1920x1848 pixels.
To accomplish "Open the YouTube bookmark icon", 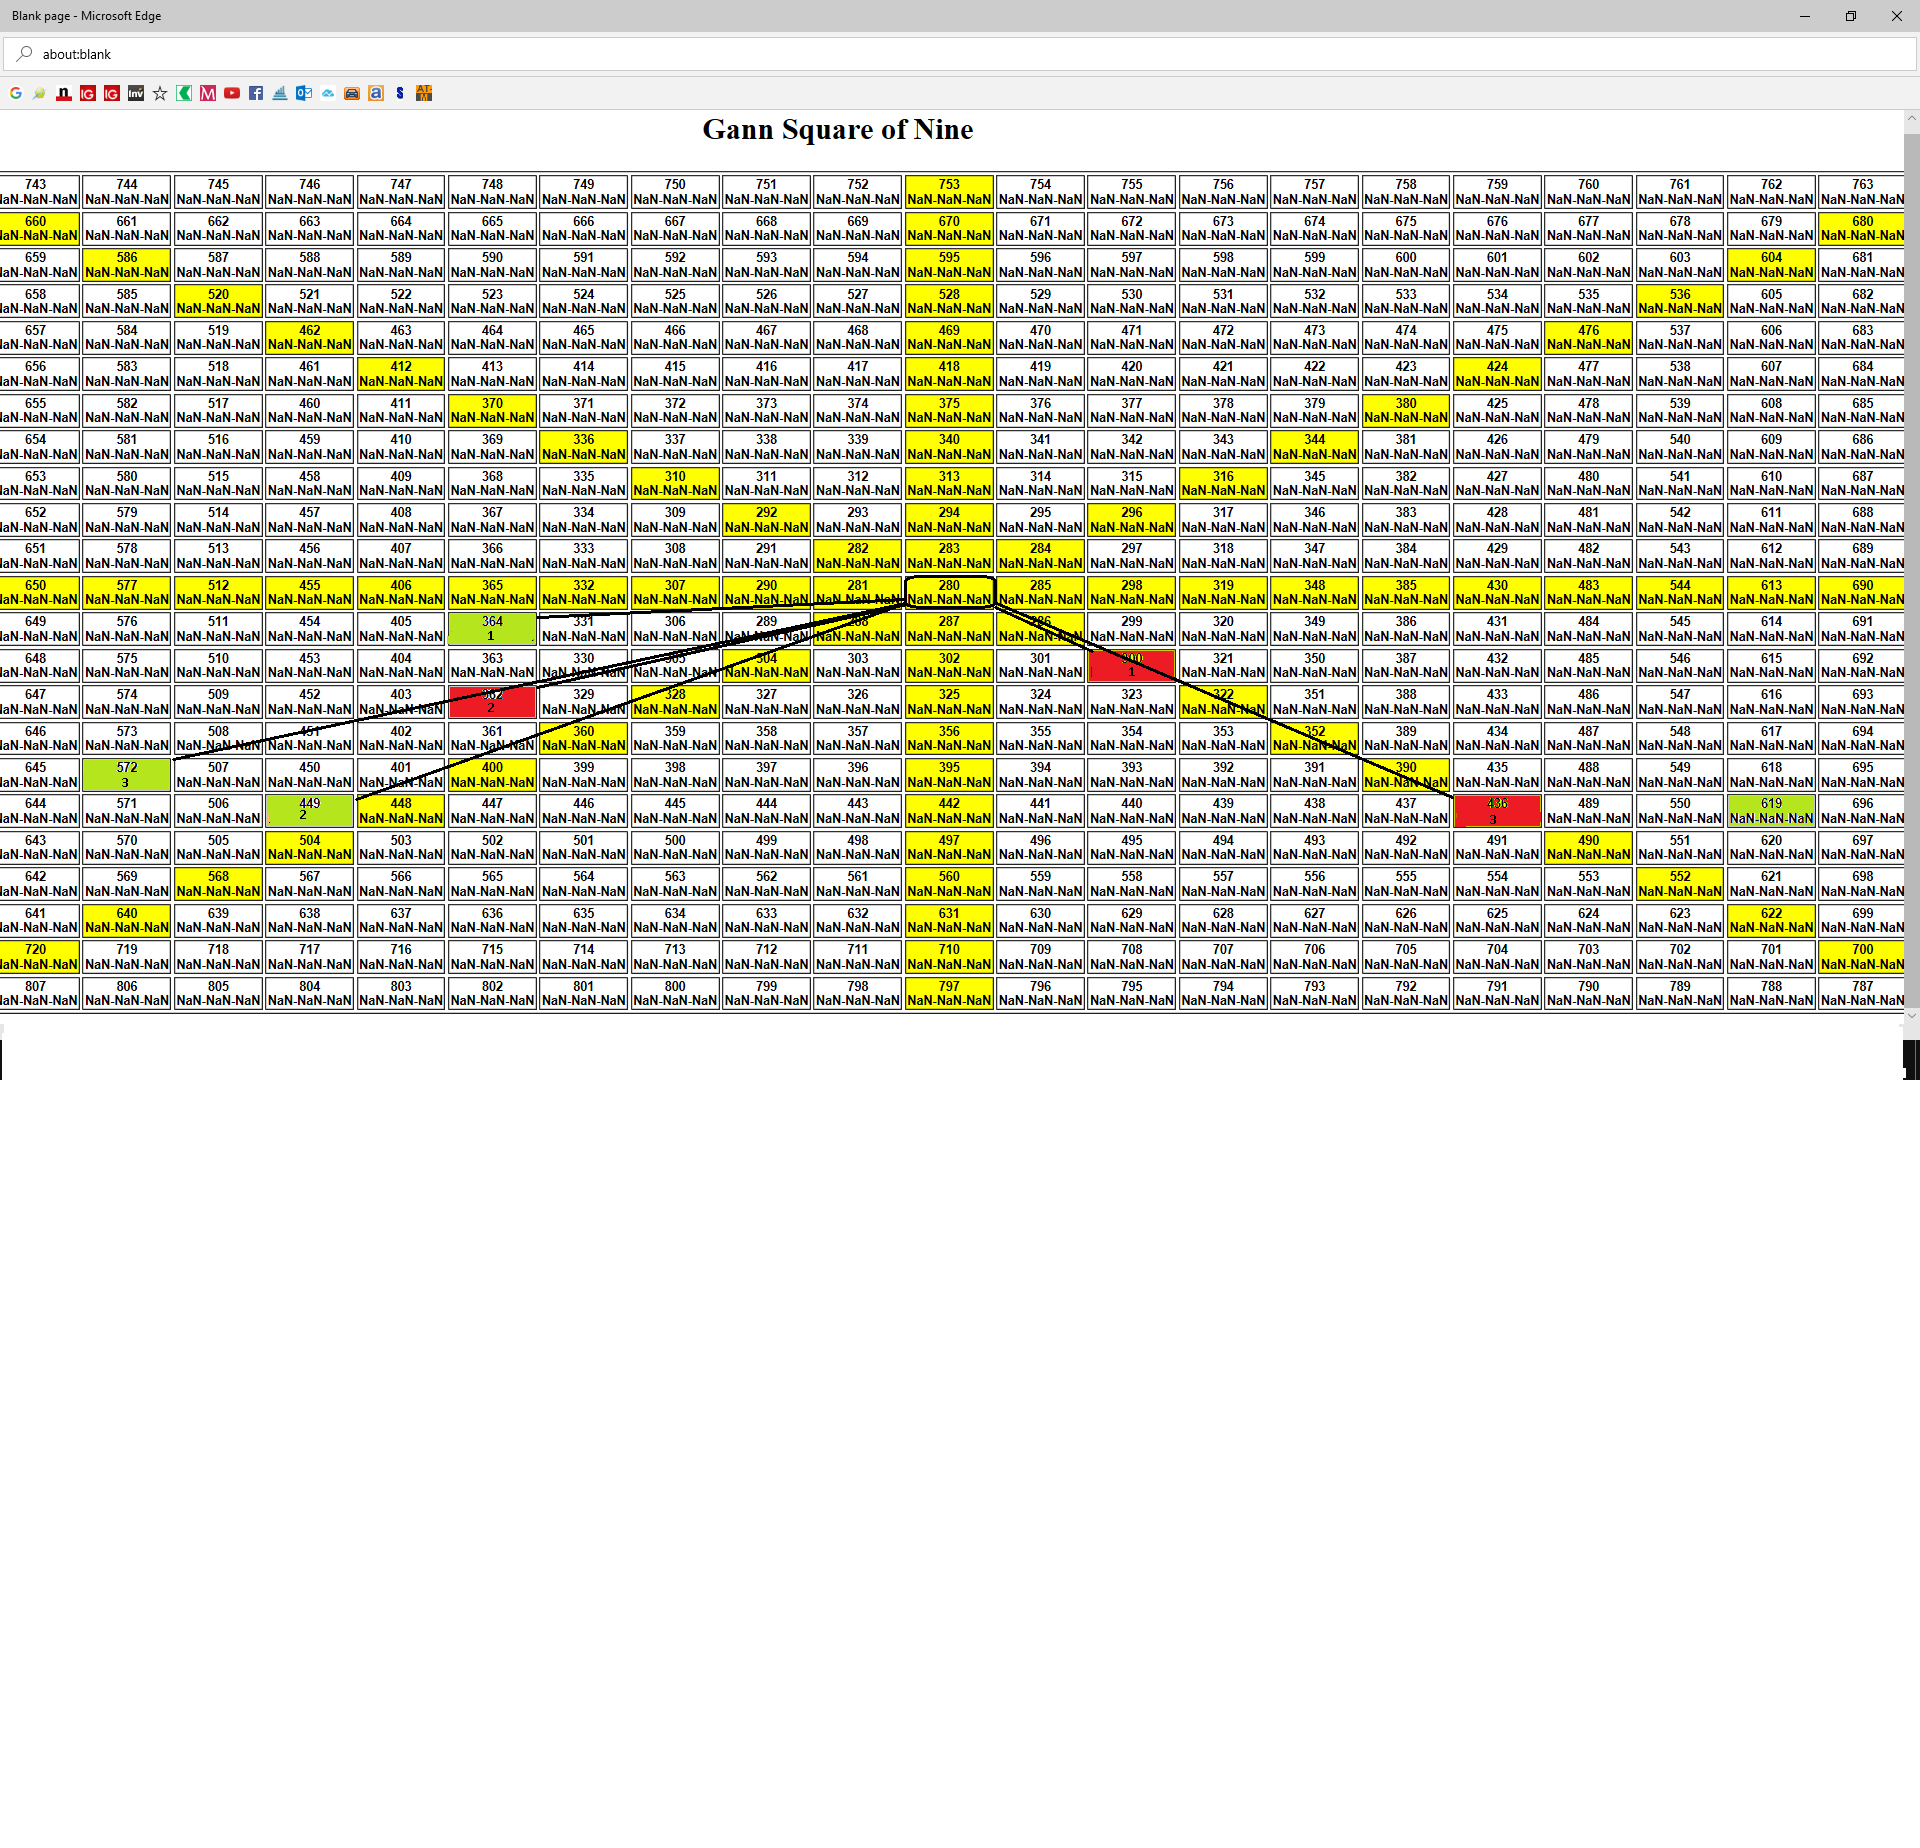I will [x=232, y=93].
